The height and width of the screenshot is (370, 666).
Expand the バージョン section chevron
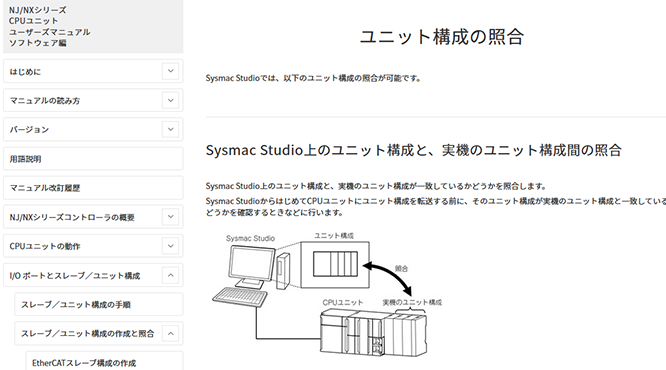point(170,130)
